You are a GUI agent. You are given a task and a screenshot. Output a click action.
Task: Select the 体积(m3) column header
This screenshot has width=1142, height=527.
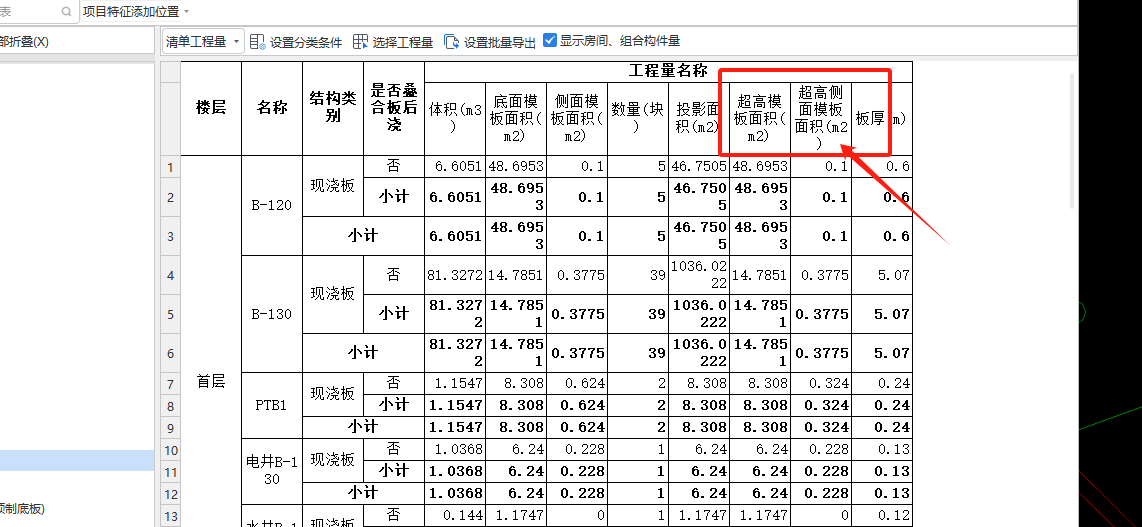pyautogui.click(x=455, y=119)
